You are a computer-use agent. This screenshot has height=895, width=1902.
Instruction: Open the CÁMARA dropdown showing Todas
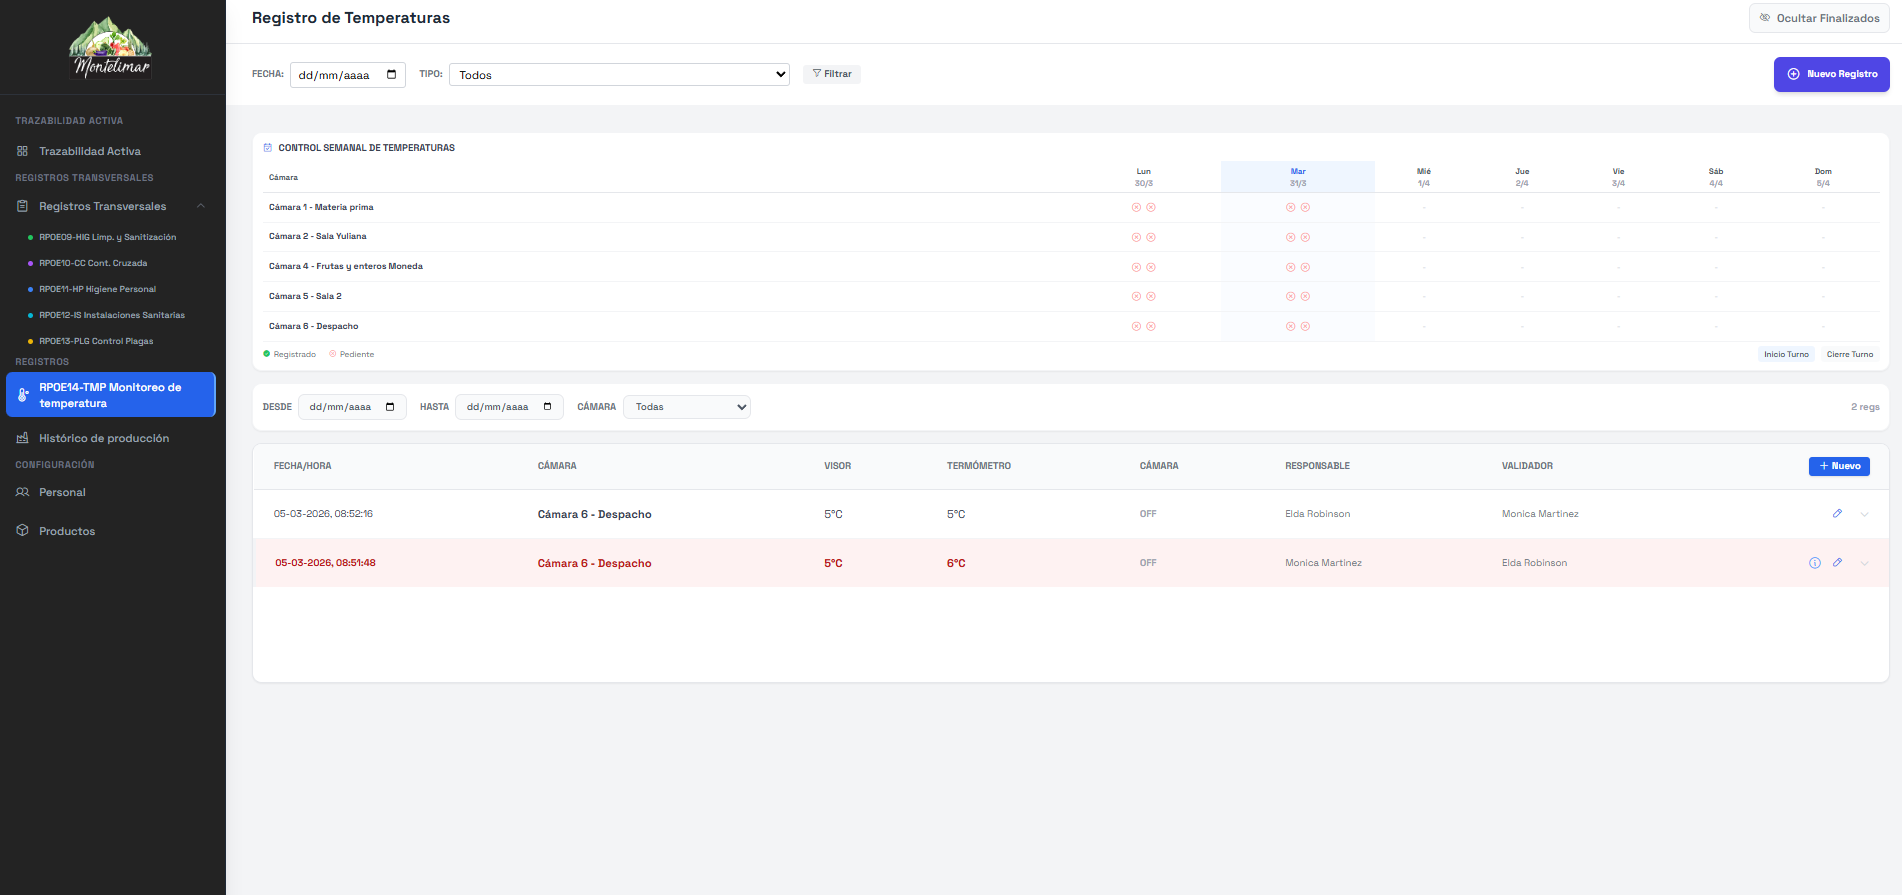[x=687, y=407]
